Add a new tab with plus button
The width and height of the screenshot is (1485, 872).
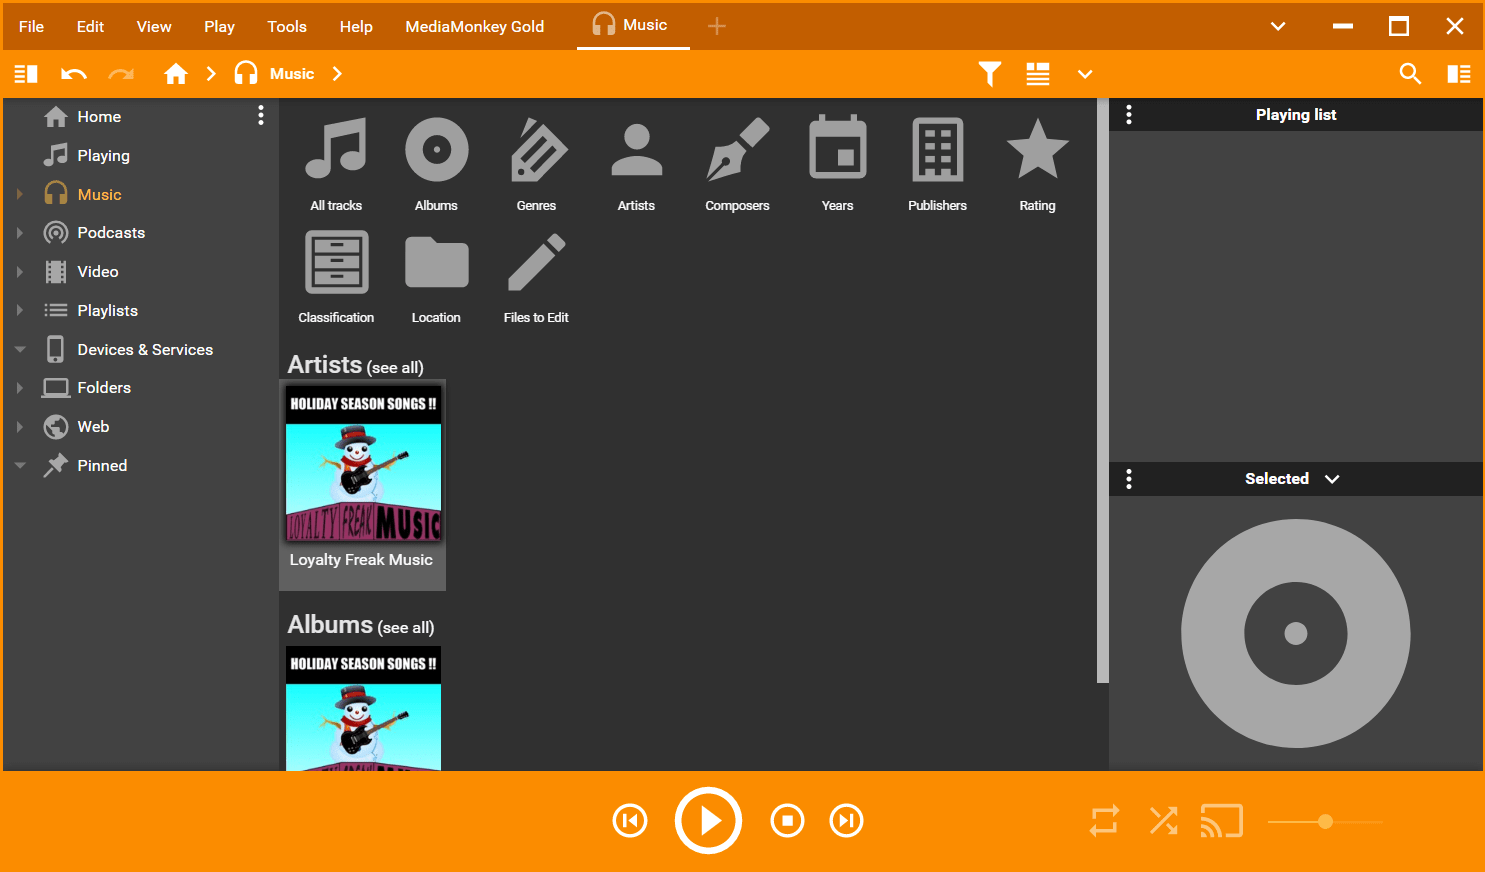(717, 26)
